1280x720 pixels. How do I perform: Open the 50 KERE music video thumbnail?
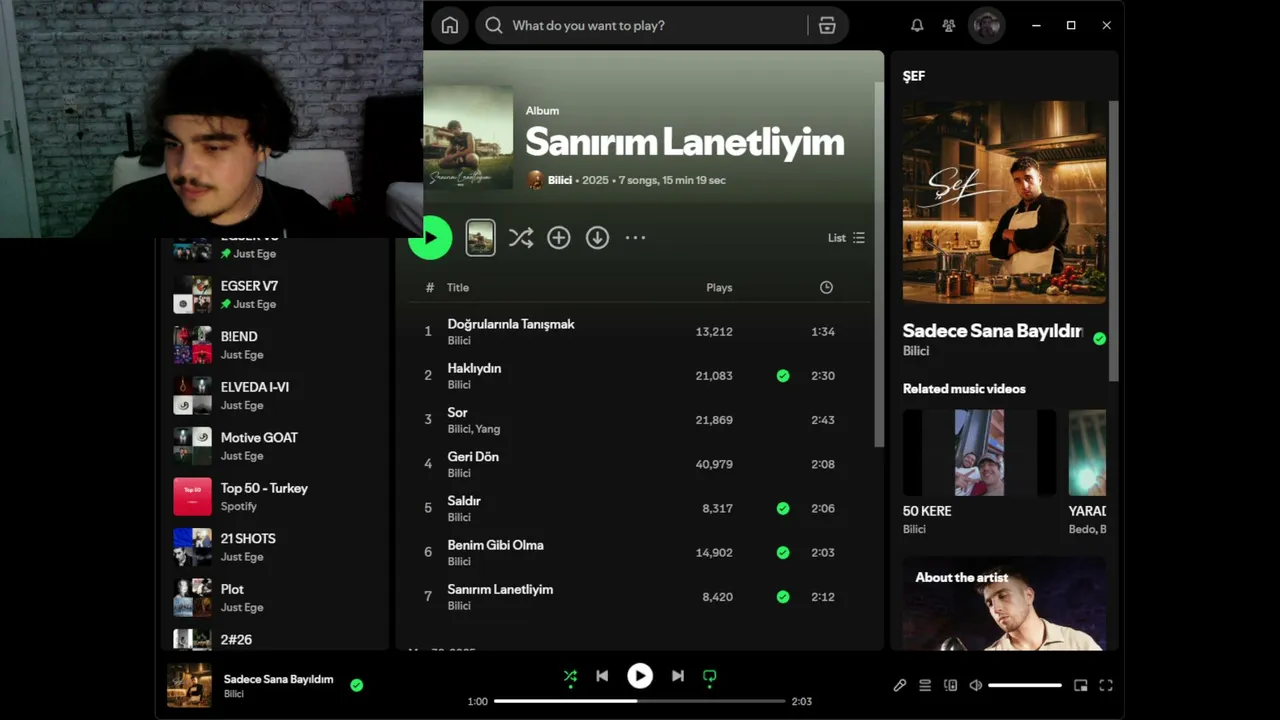coord(979,453)
